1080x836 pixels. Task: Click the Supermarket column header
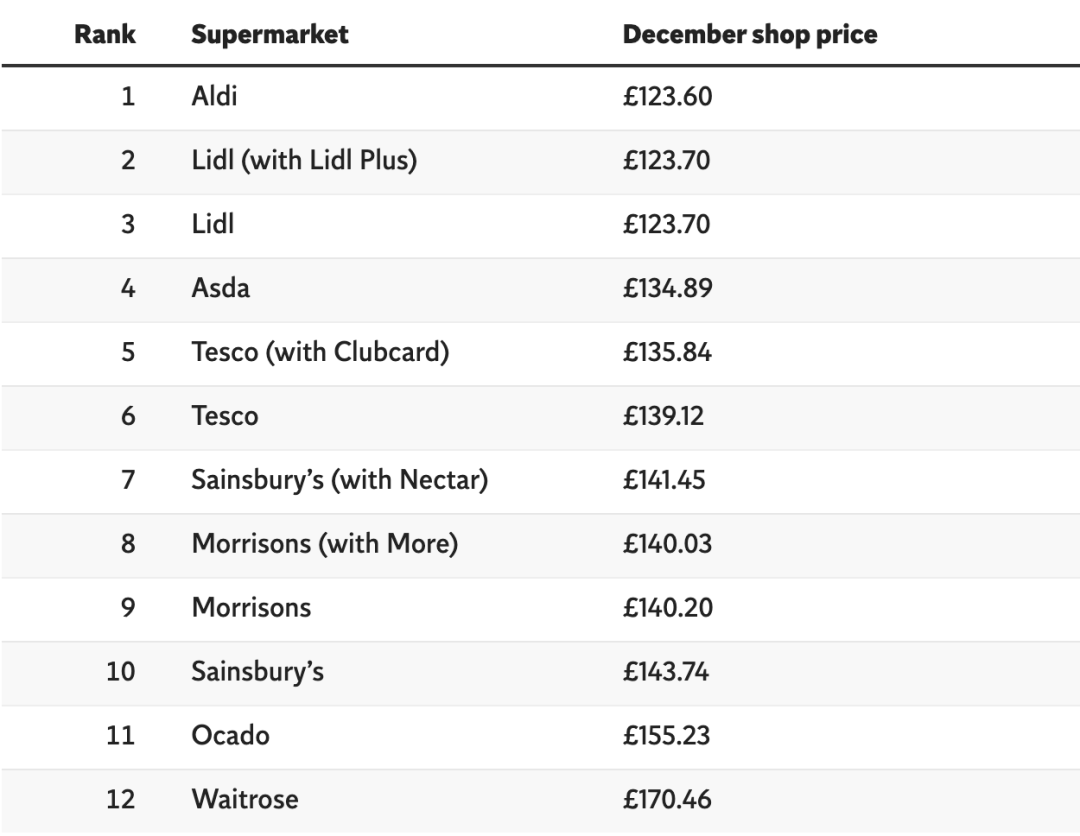point(270,34)
